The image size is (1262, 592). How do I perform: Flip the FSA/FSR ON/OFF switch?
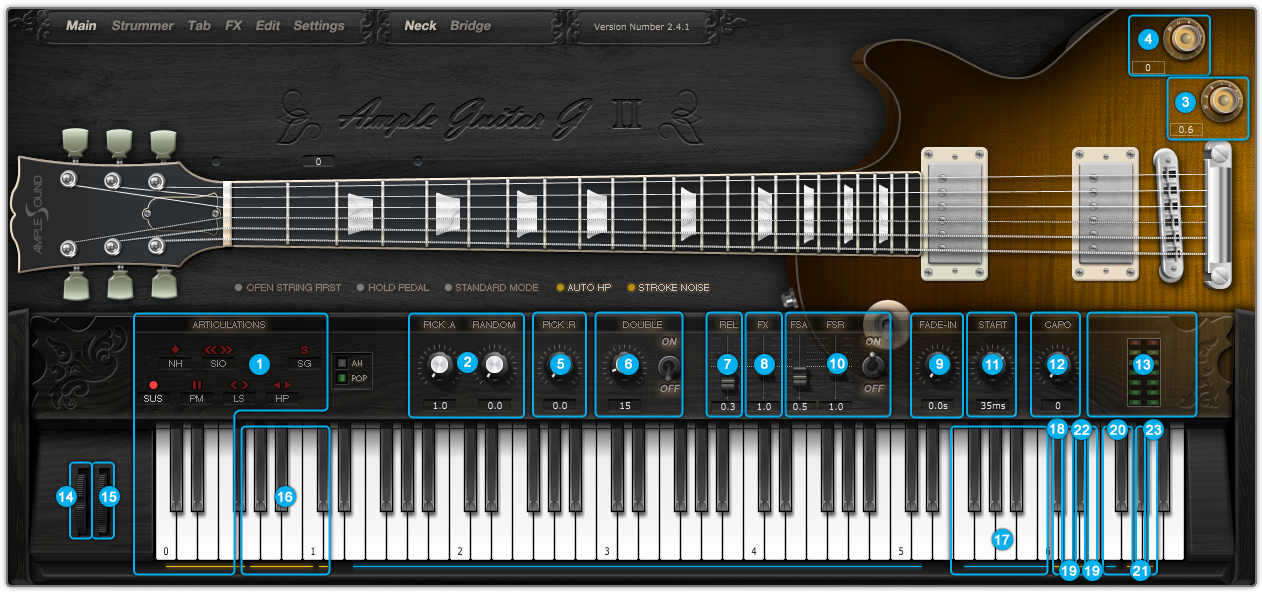click(873, 366)
